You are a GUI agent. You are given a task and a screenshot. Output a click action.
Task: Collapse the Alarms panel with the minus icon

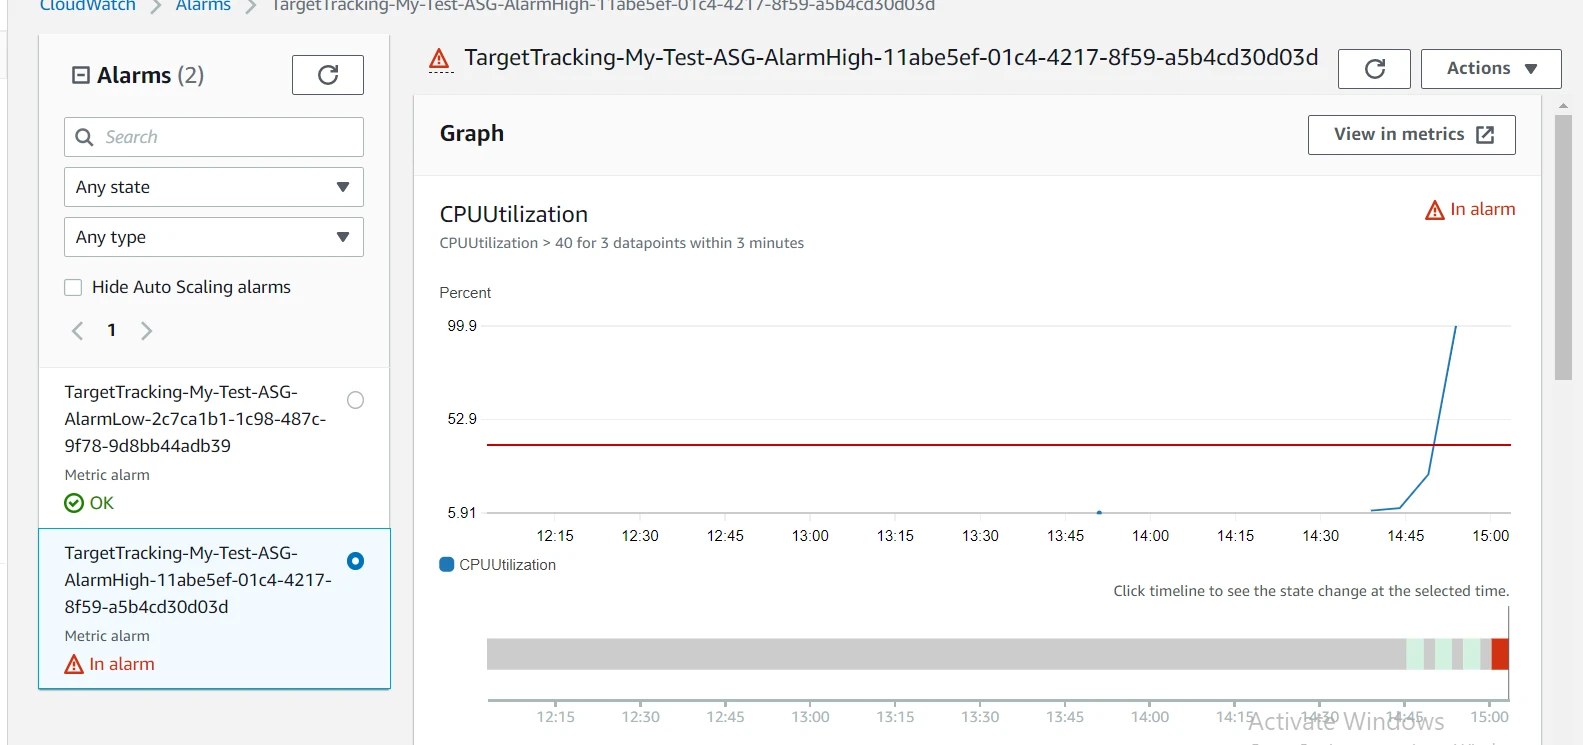pos(80,74)
